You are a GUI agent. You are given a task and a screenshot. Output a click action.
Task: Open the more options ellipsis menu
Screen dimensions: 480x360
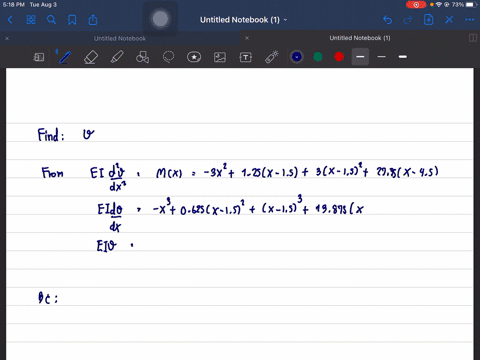(x=470, y=20)
